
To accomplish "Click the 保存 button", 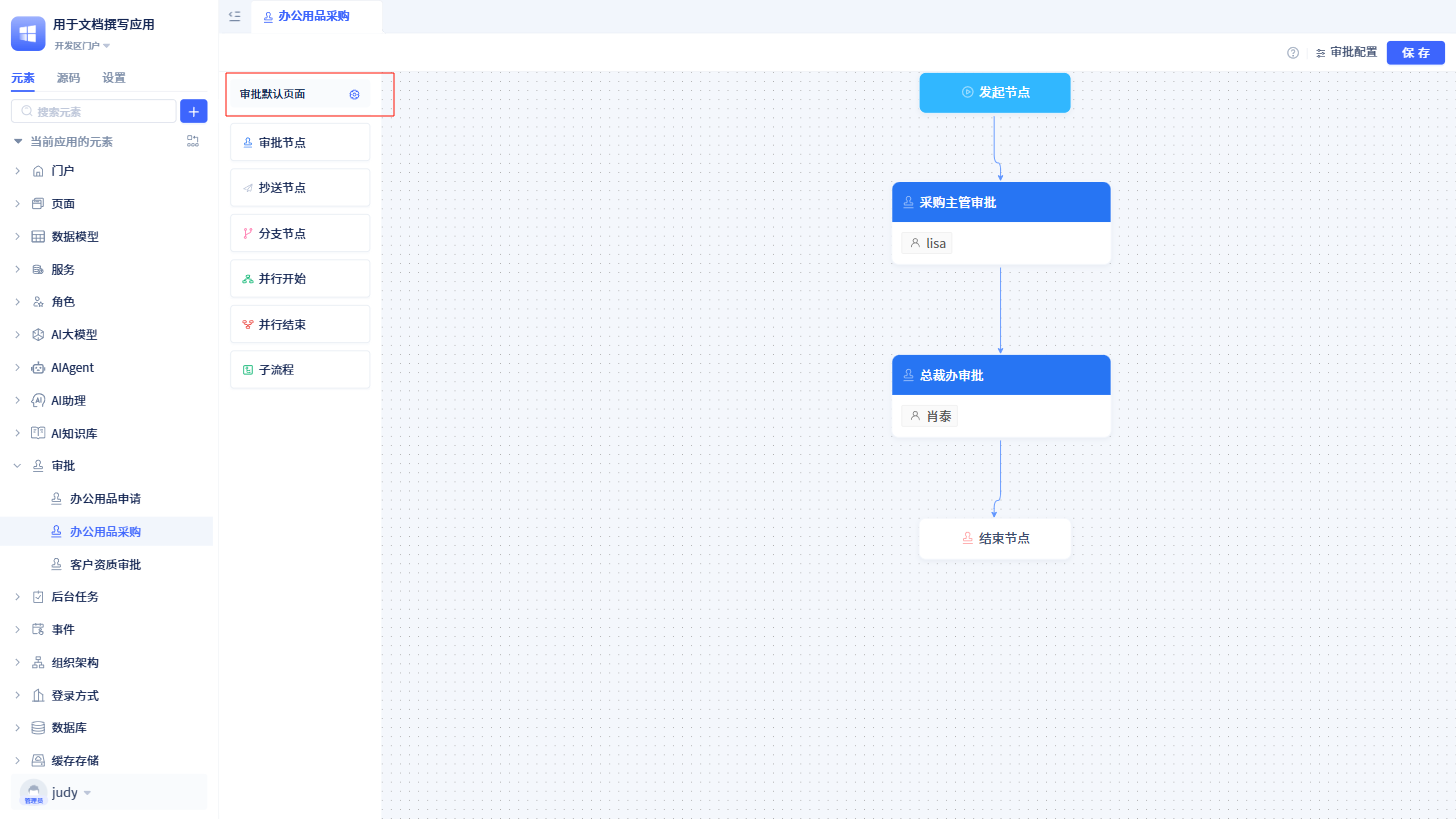I will tap(1415, 53).
